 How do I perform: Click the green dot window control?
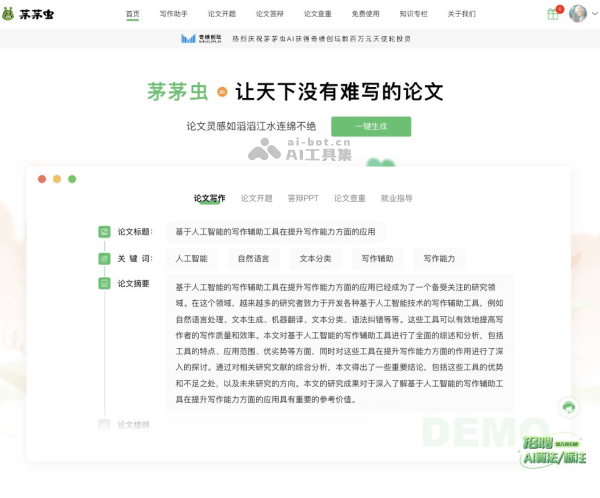click(72, 179)
